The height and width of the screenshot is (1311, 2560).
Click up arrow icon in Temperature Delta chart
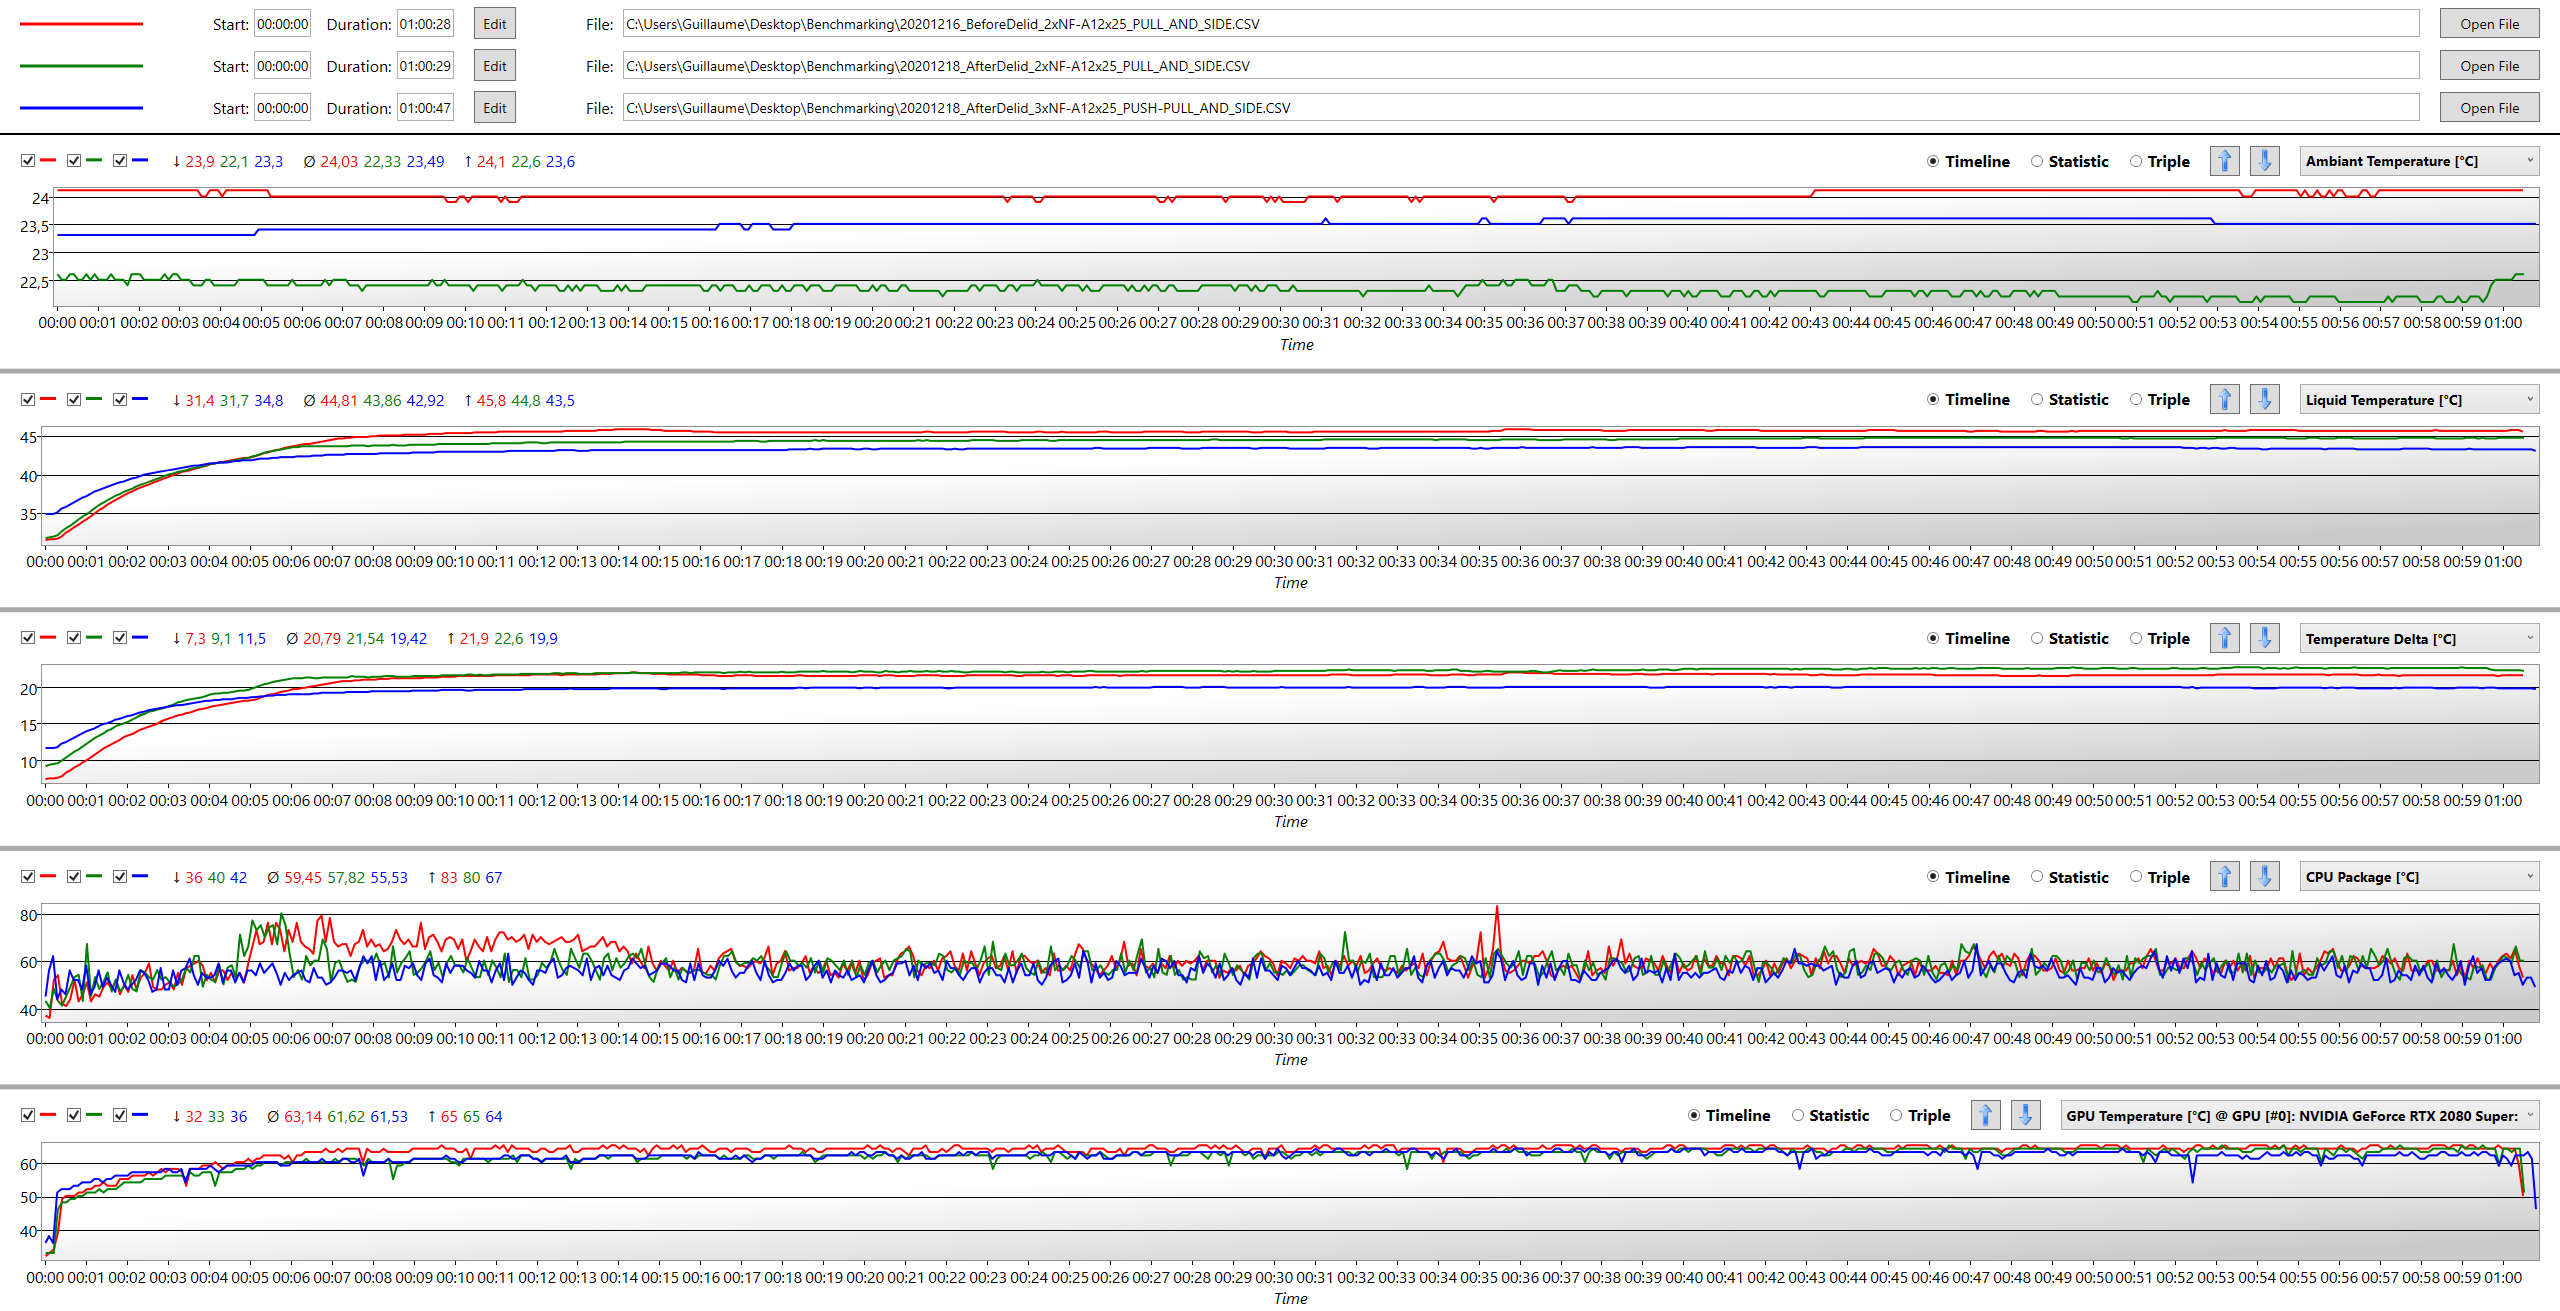(2224, 638)
